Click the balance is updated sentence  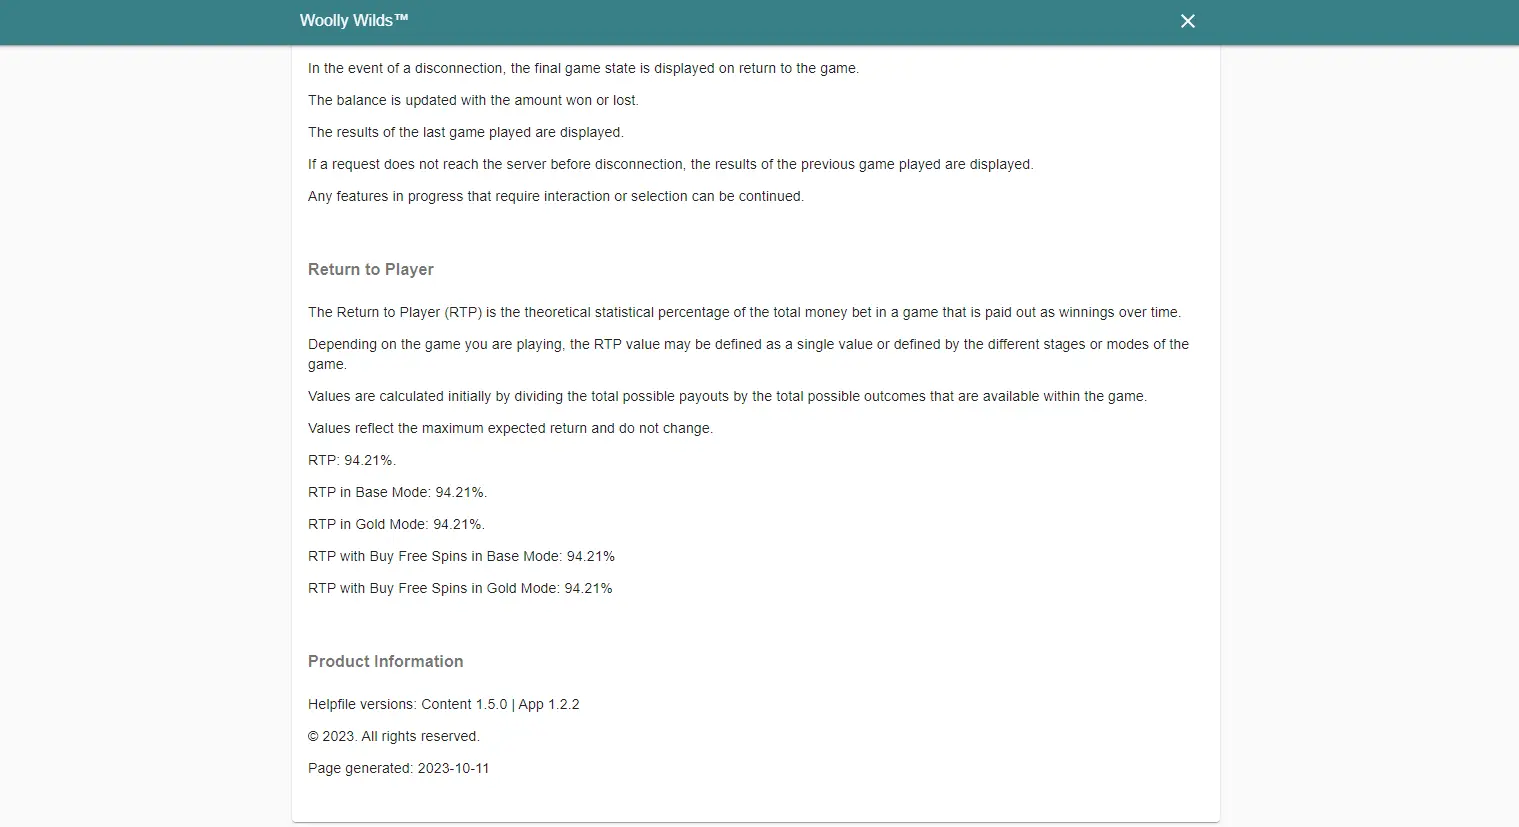tap(473, 100)
